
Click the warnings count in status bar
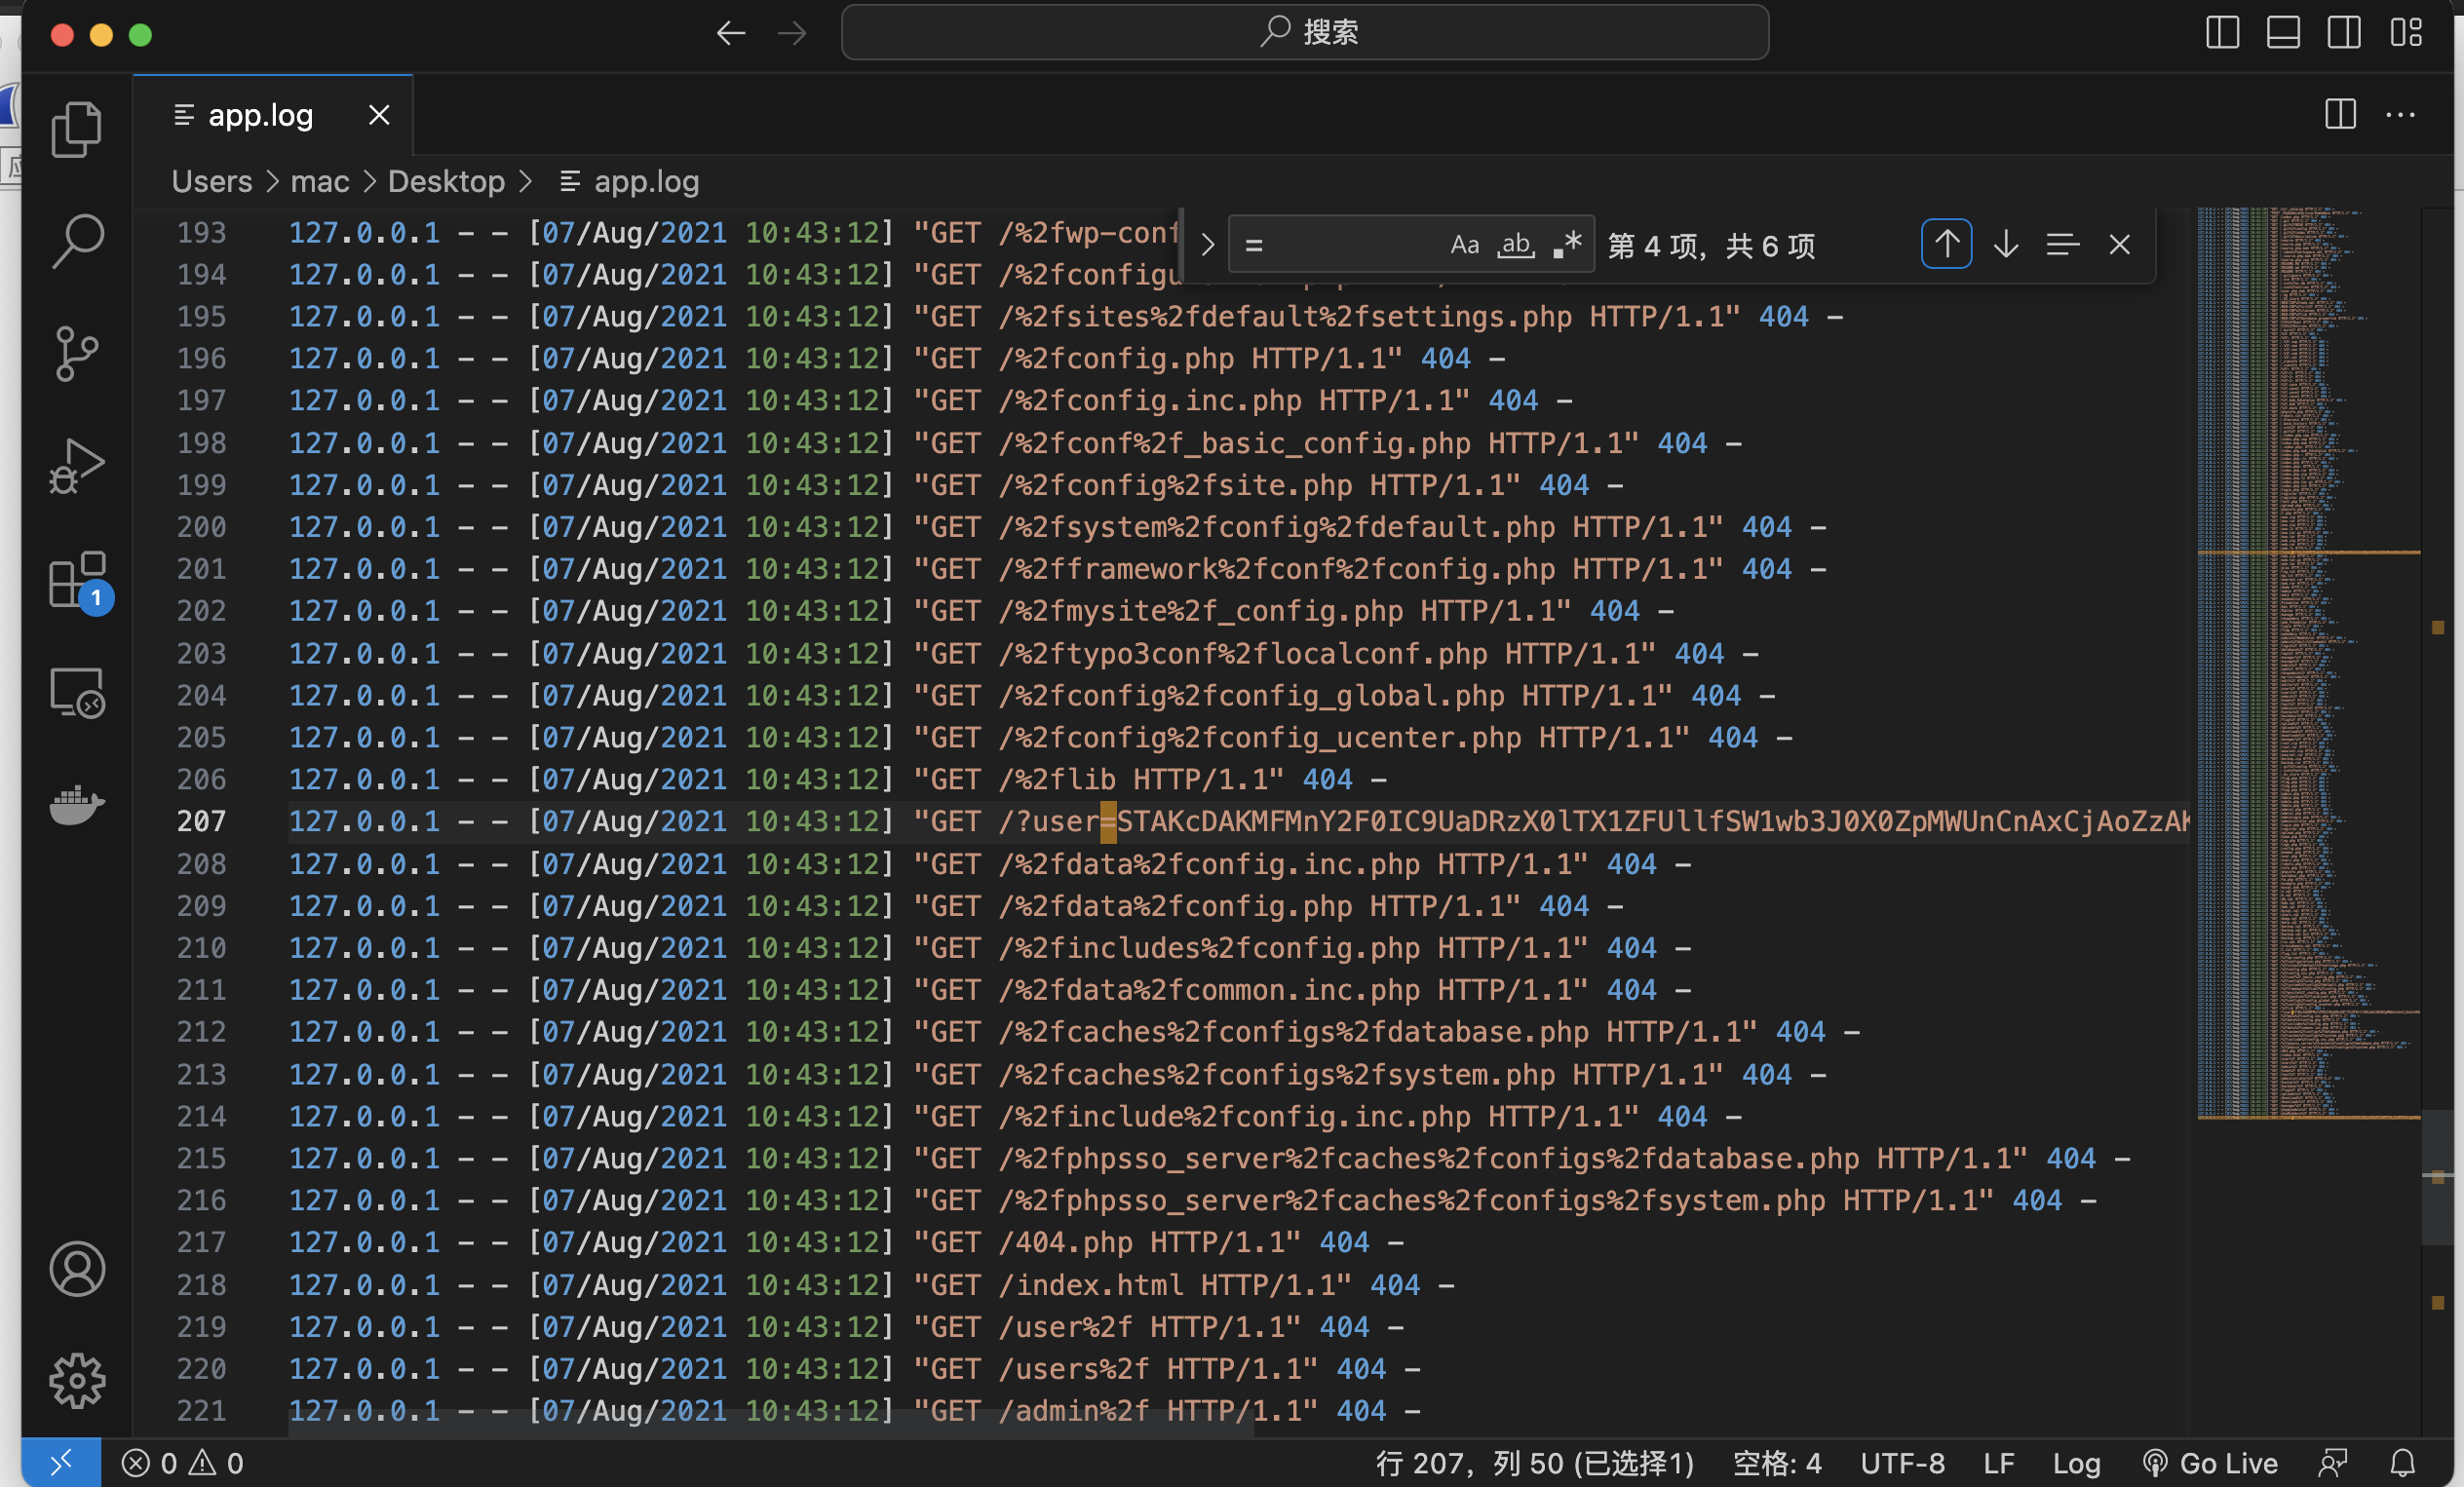[217, 1463]
